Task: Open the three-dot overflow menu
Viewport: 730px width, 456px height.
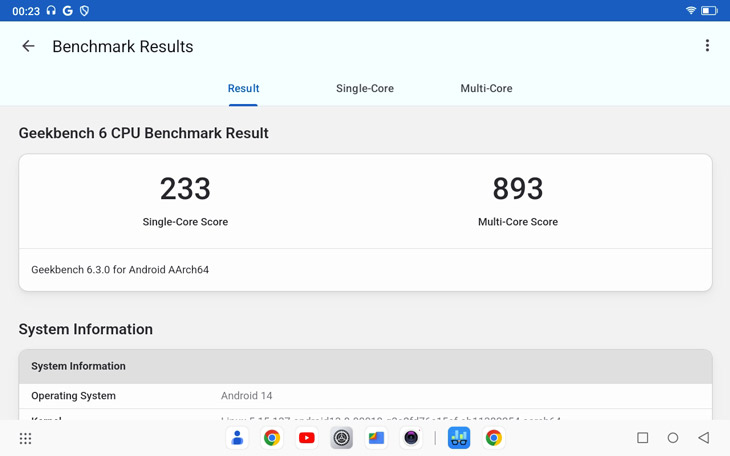Action: [707, 46]
